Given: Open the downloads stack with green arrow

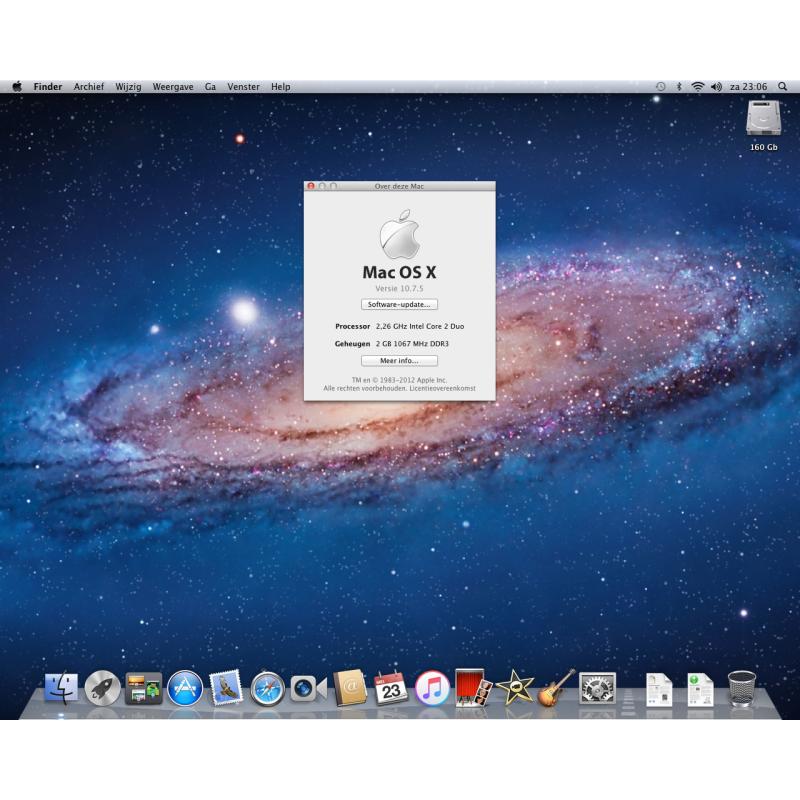Looking at the screenshot, I should 700,689.
